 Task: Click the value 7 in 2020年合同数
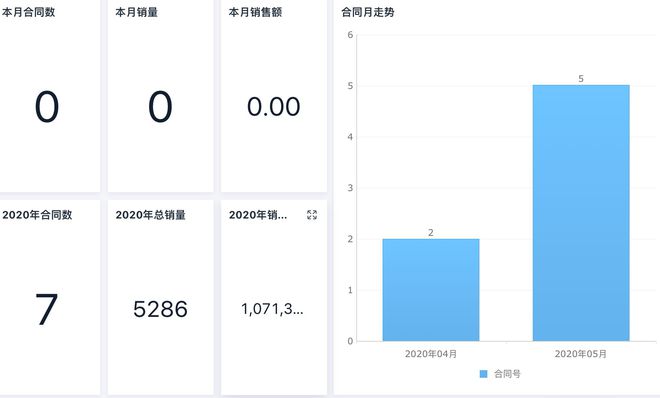[x=46, y=309]
